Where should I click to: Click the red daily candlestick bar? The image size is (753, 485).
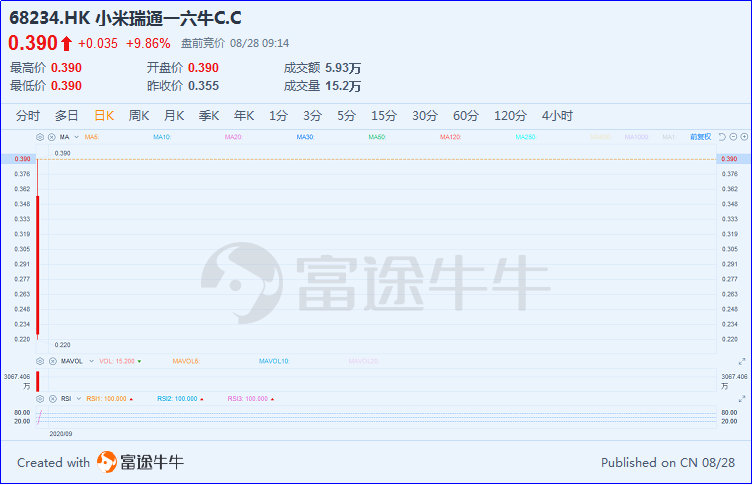pos(37,265)
